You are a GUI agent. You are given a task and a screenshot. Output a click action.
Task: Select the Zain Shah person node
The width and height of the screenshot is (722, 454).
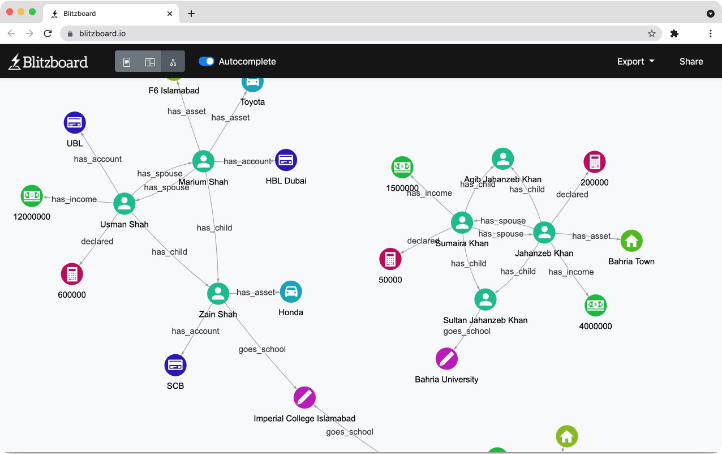218,294
